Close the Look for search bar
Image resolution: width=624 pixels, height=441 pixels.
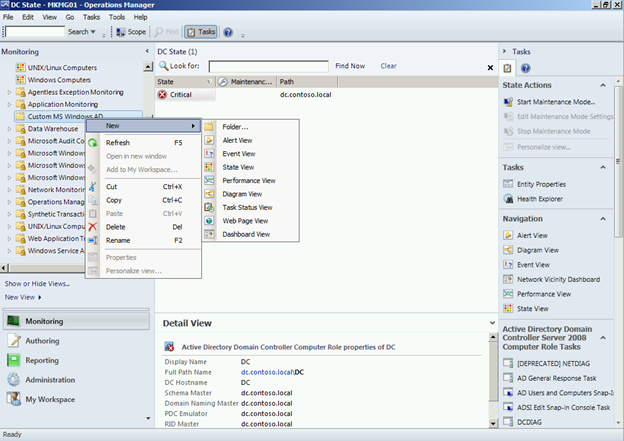[490, 68]
